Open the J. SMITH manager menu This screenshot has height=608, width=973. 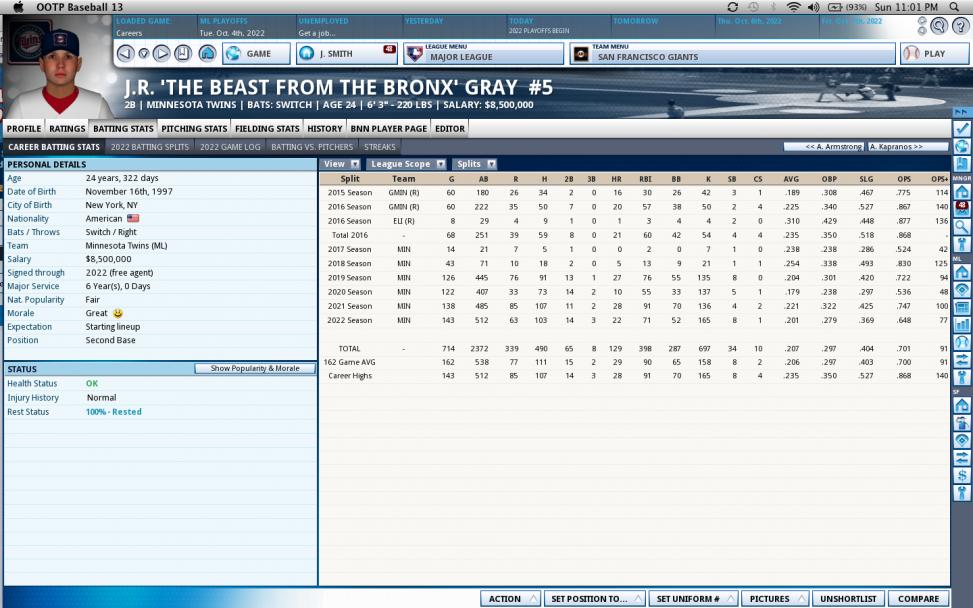(x=346, y=53)
